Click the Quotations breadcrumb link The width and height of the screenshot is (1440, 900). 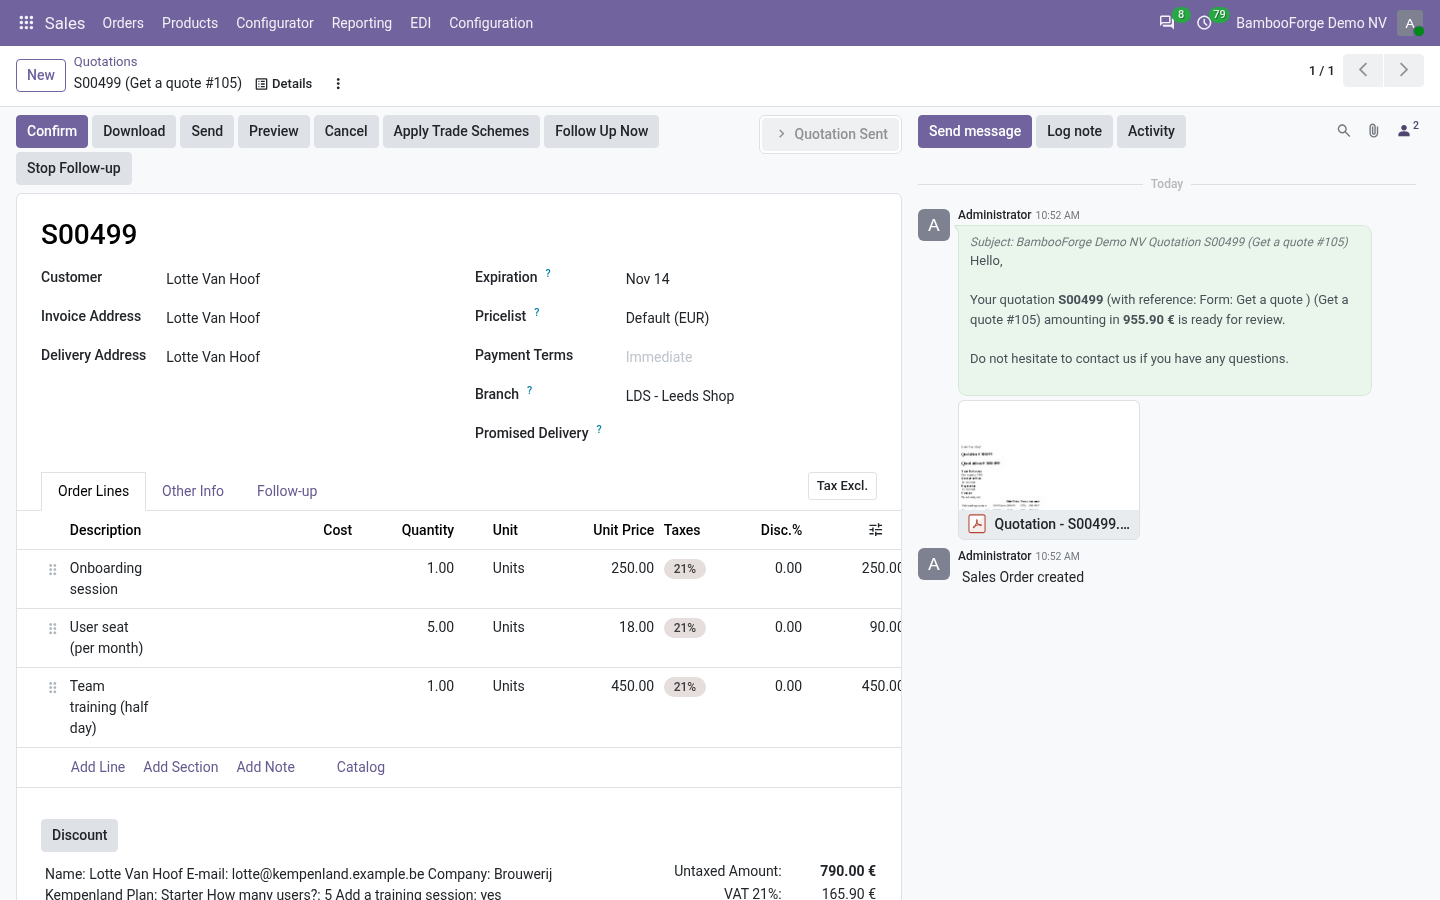105,62
